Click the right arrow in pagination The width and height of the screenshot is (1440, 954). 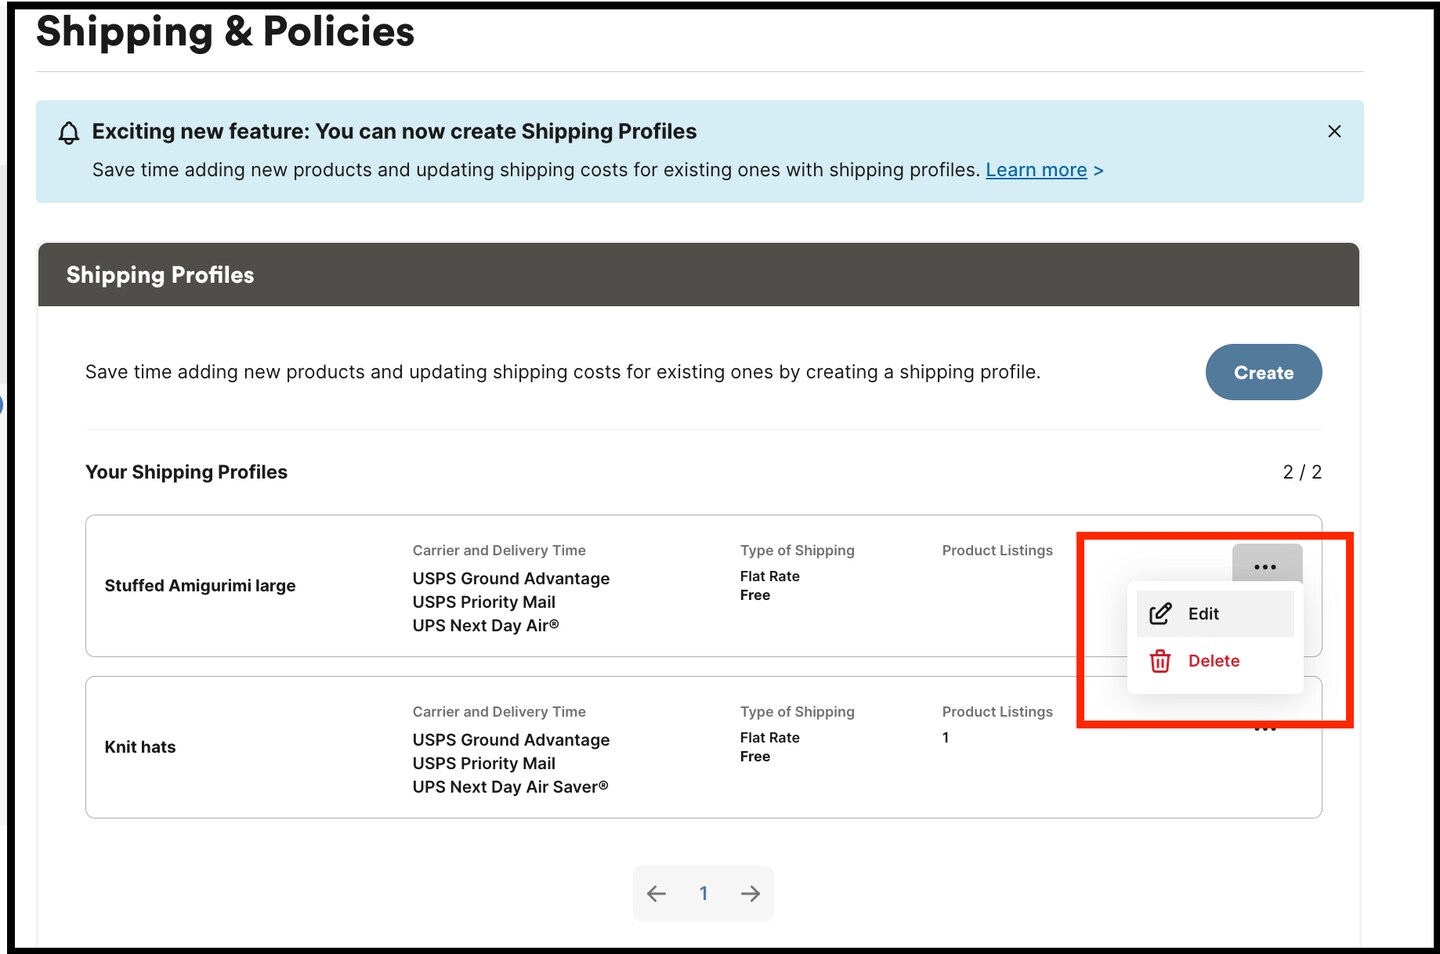pyautogui.click(x=750, y=893)
